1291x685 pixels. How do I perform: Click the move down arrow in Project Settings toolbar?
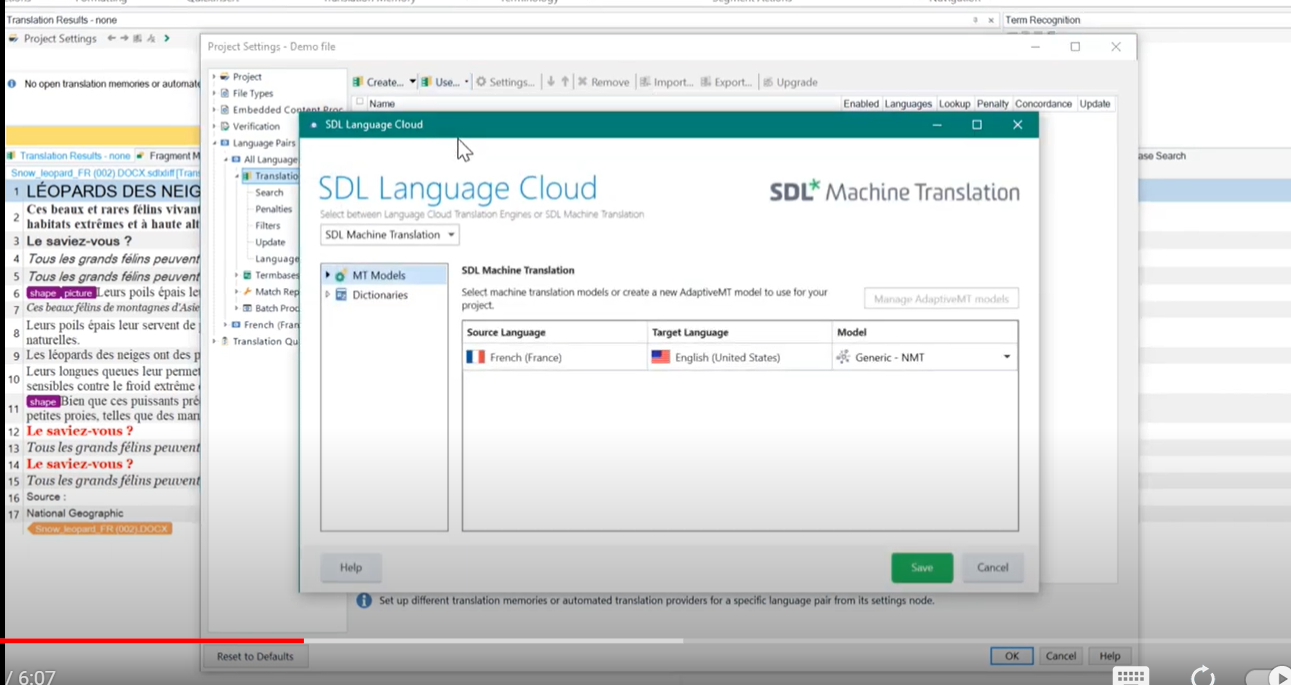pyautogui.click(x=551, y=82)
